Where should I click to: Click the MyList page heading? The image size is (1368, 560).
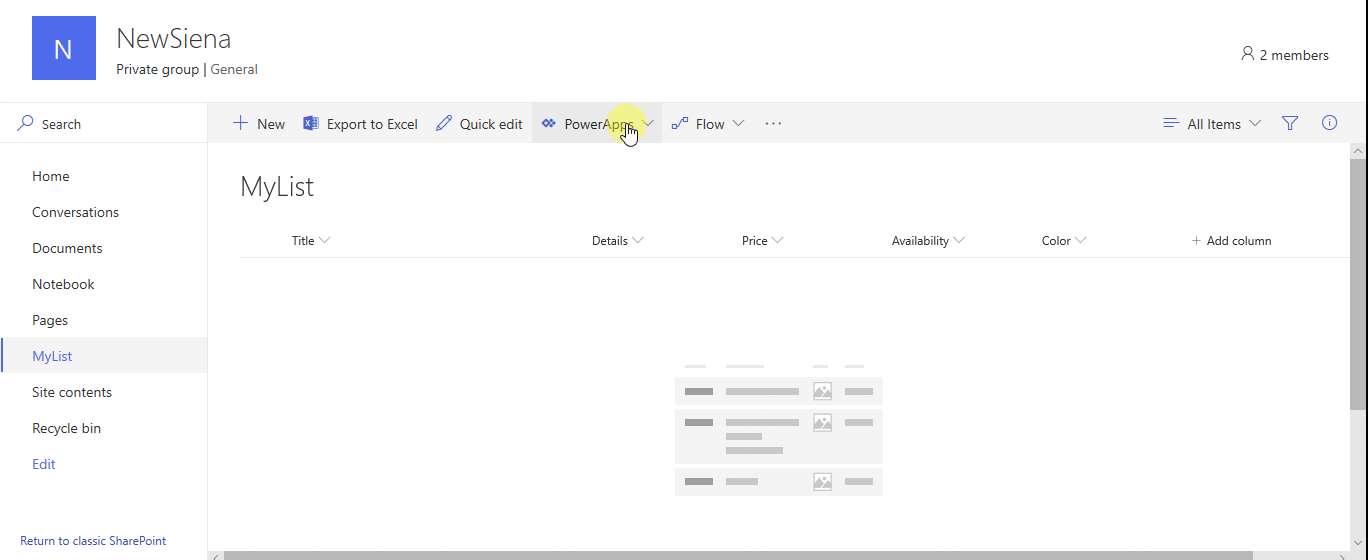tap(277, 187)
